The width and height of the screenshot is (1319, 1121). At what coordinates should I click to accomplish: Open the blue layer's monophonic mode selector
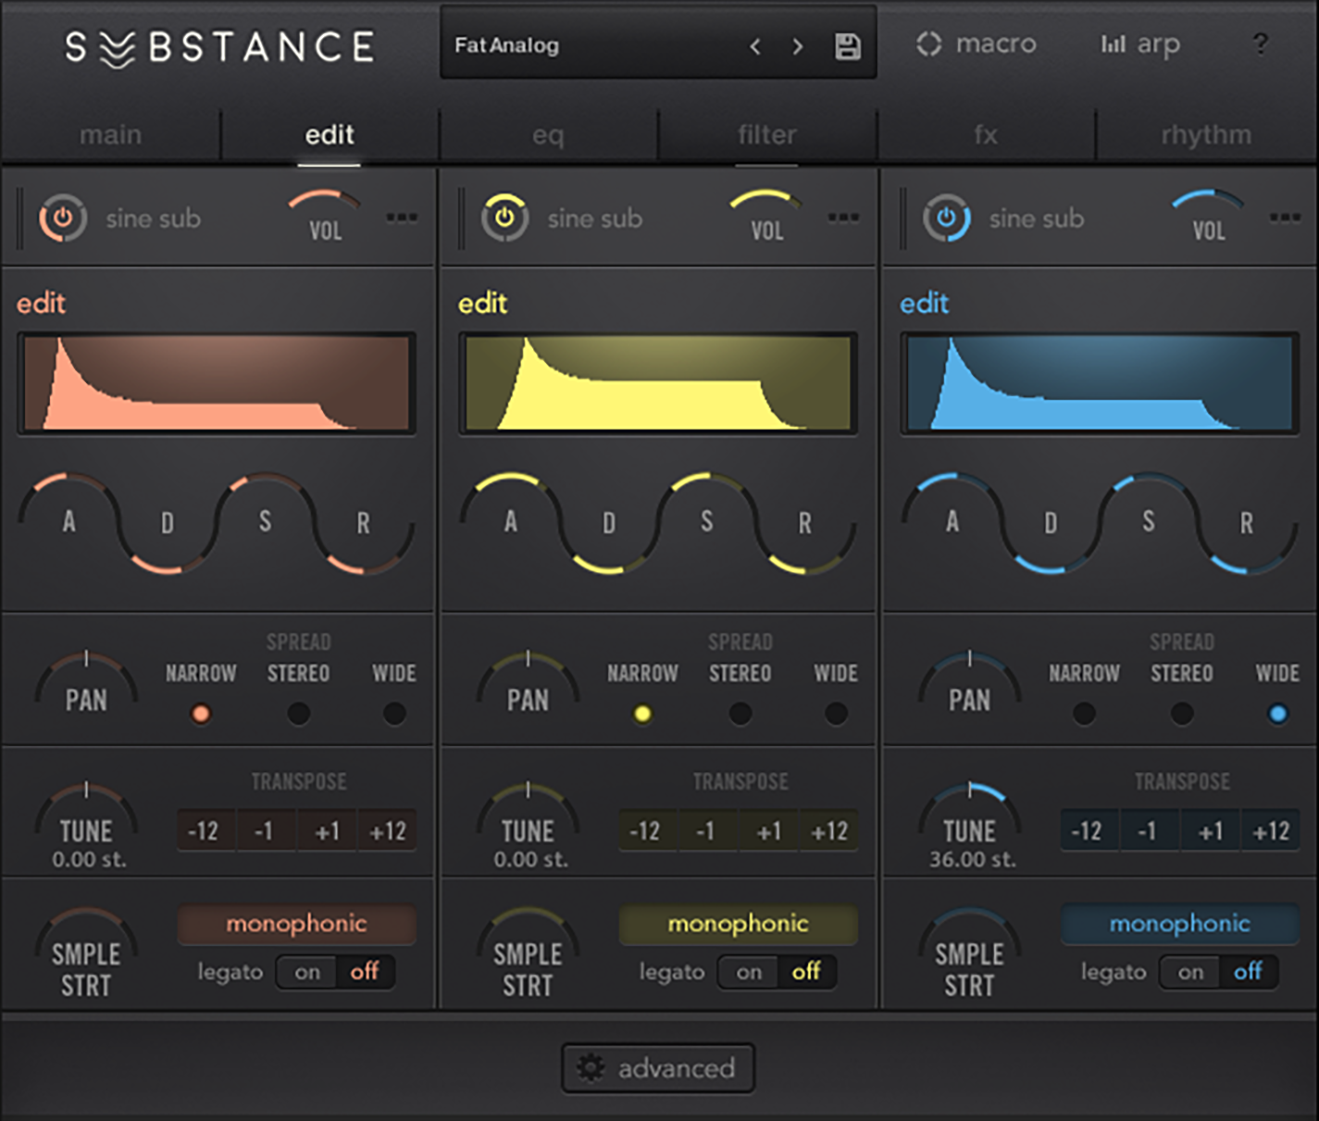(1180, 923)
